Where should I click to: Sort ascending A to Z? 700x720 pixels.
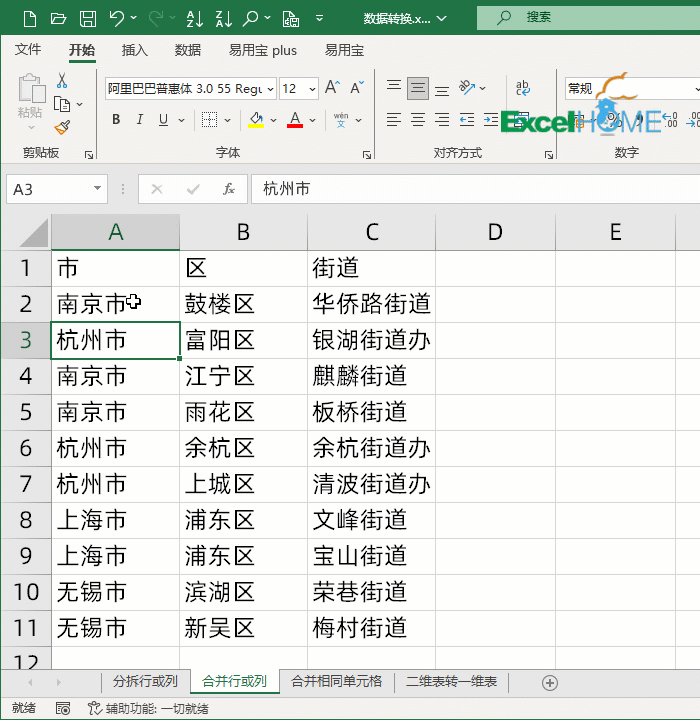pyautogui.click(x=195, y=18)
